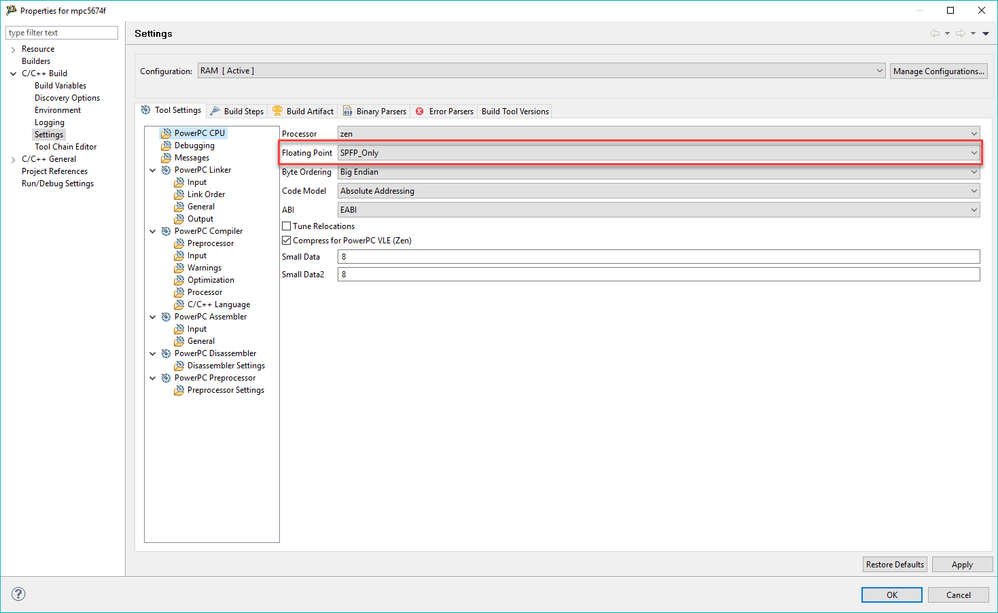Collapse the PowerPC Disassembler node
Image resolution: width=998 pixels, height=613 pixels.
click(153, 353)
